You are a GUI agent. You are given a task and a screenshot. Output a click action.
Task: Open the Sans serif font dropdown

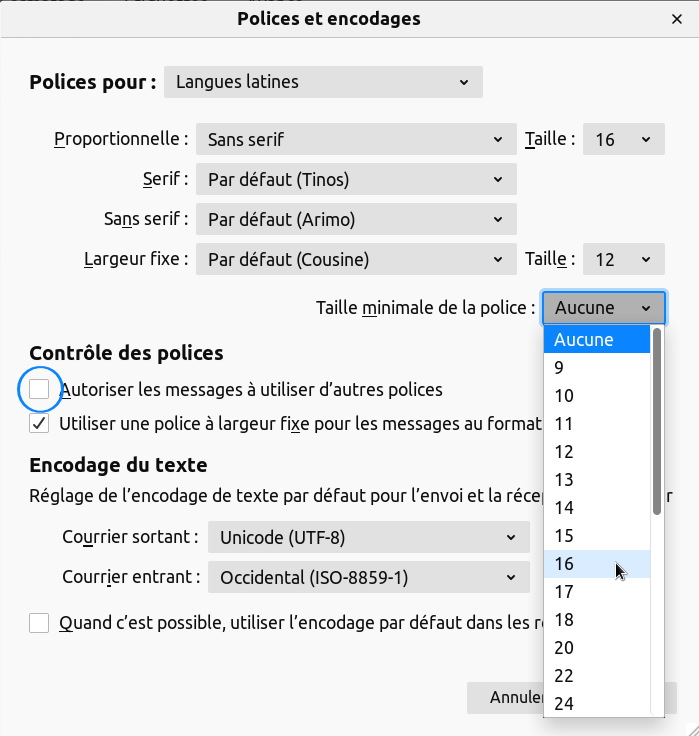point(356,220)
